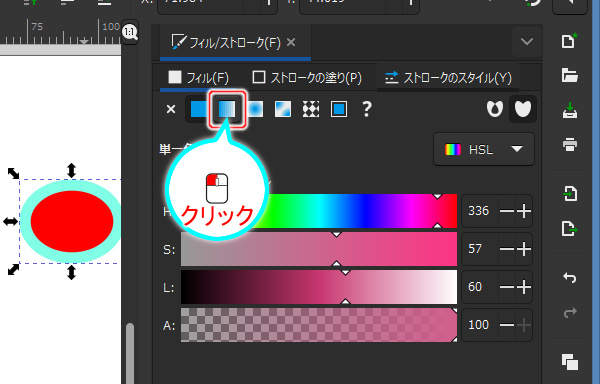Click the top-center vertical scale handle
Image resolution: width=600 pixels, height=384 pixels.
[71, 170]
